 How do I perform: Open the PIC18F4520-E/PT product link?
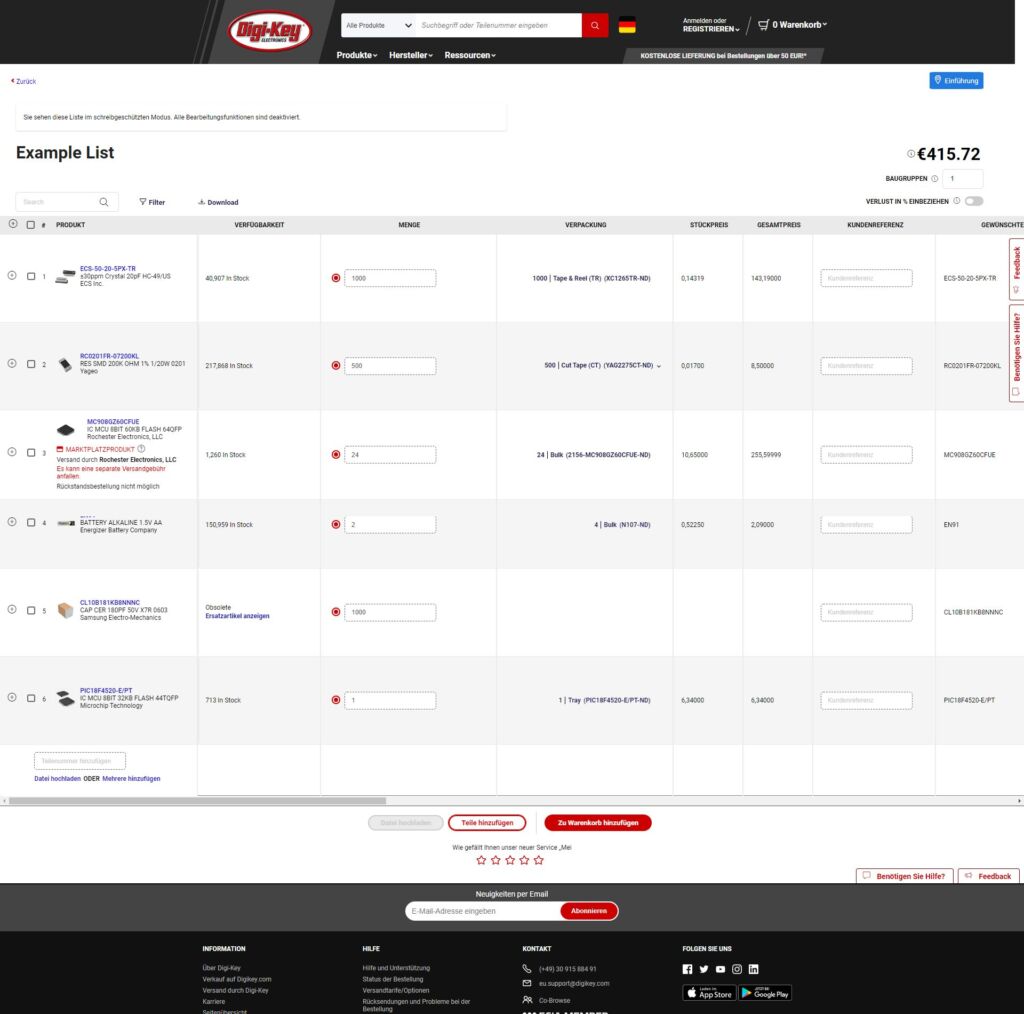click(x=107, y=690)
